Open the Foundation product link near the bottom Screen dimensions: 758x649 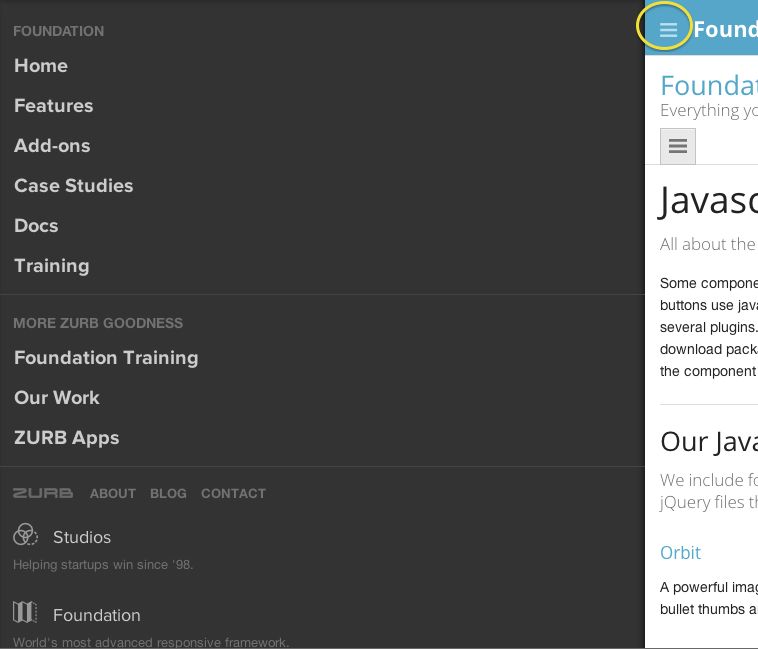pyautogui.click(x=97, y=615)
